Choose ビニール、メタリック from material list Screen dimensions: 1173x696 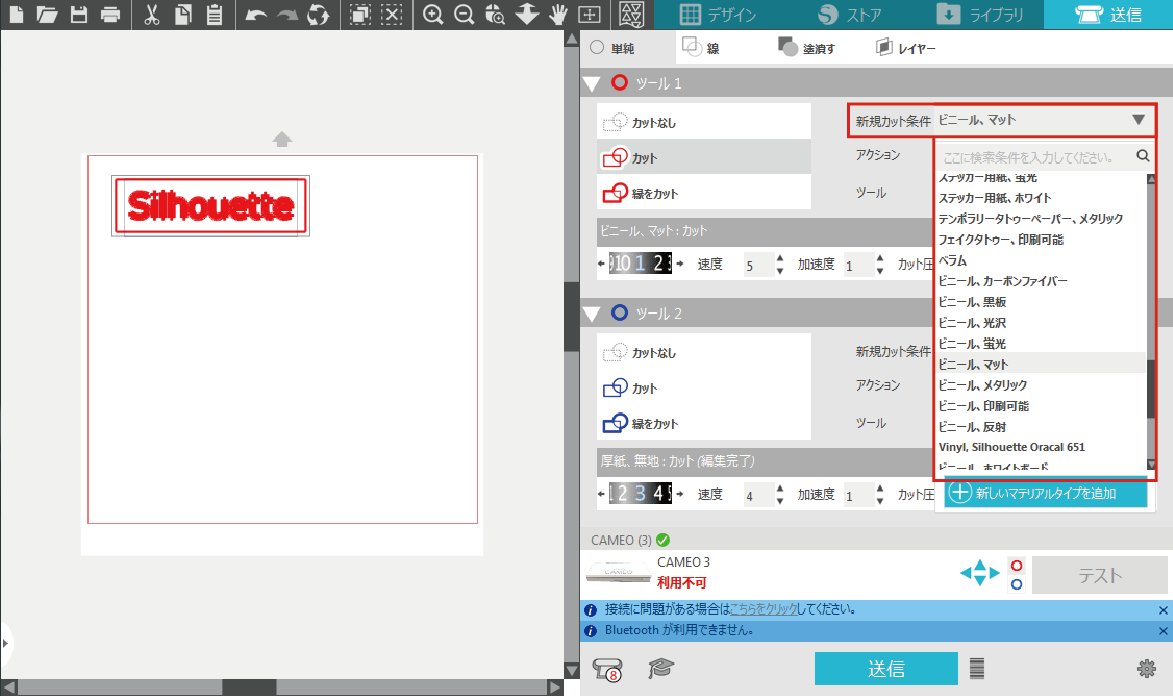(983, 385)
